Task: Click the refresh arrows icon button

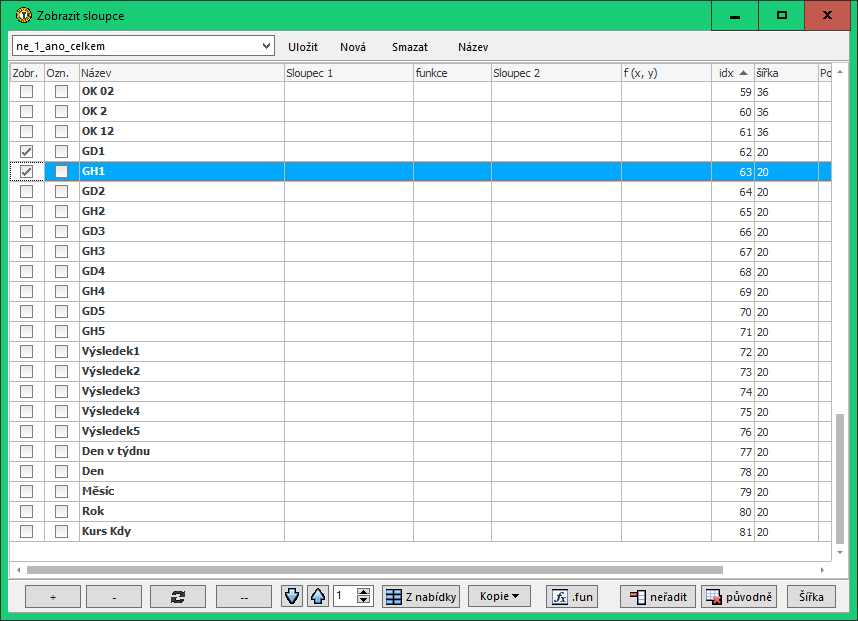Action: (178, 597)
